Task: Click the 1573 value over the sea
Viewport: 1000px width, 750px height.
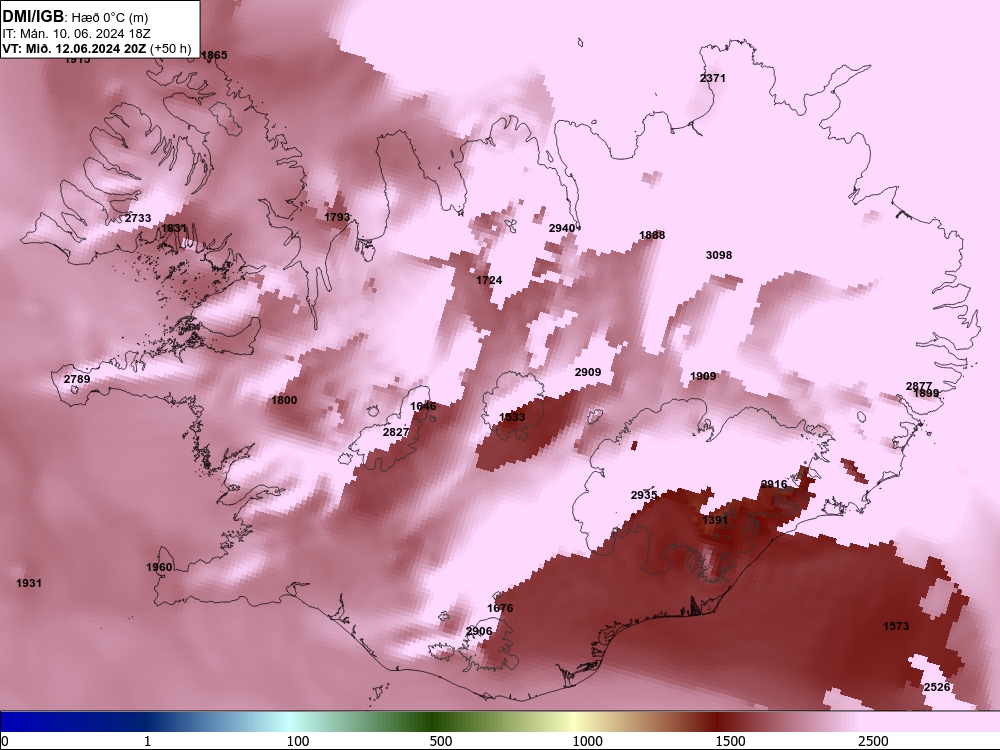Action: (896, 626)
